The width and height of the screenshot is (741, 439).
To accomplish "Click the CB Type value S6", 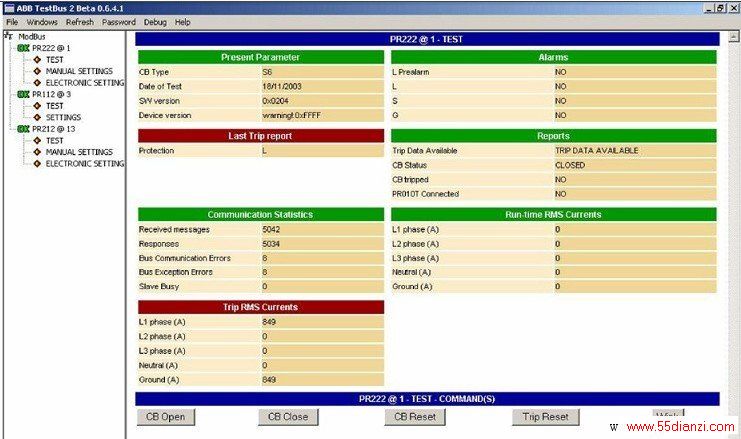I will coord(267,72).
